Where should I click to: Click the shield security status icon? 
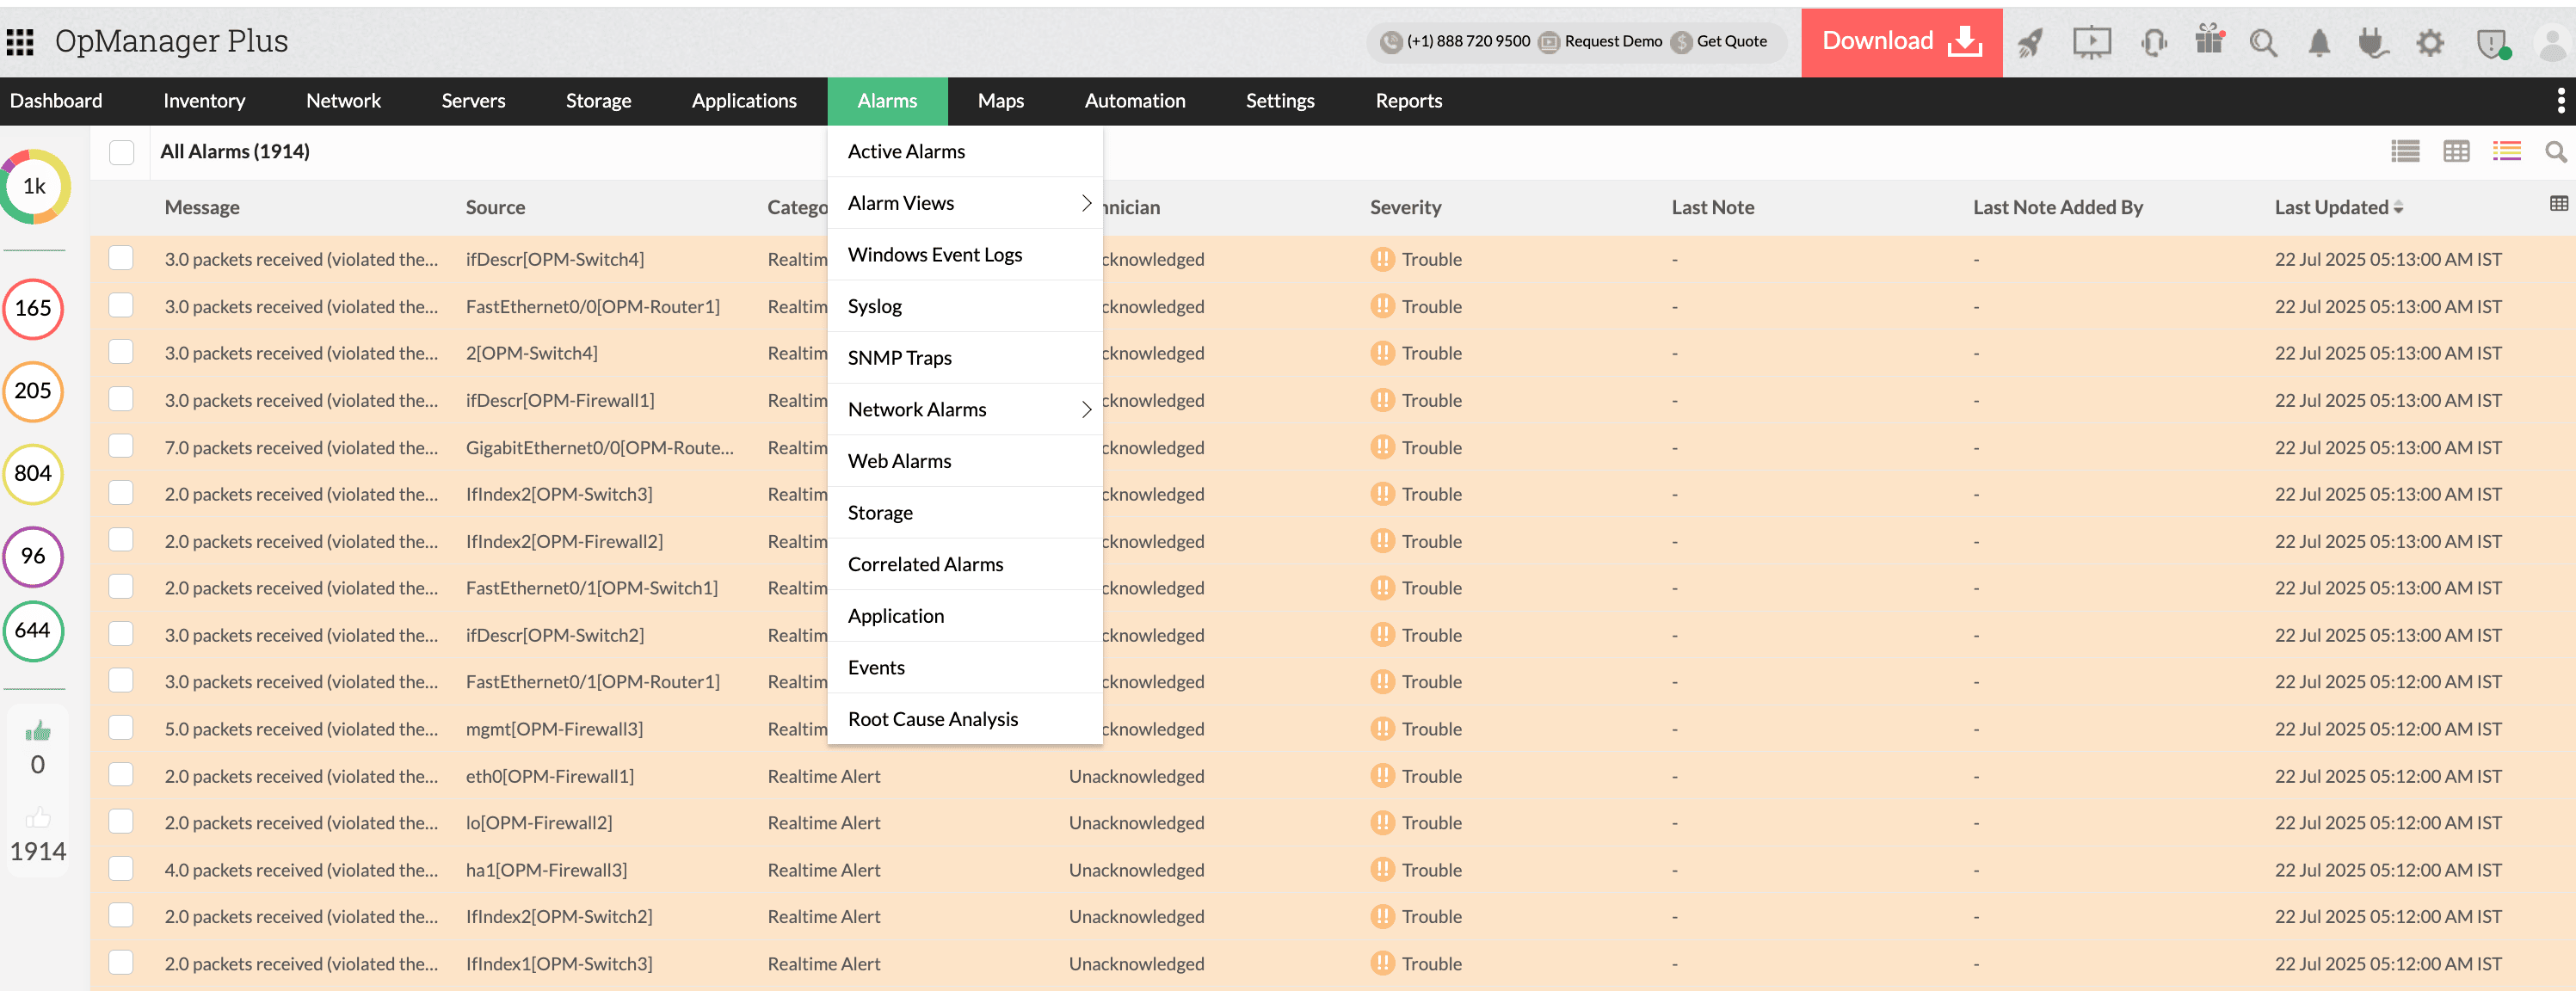coord(2492,43)
